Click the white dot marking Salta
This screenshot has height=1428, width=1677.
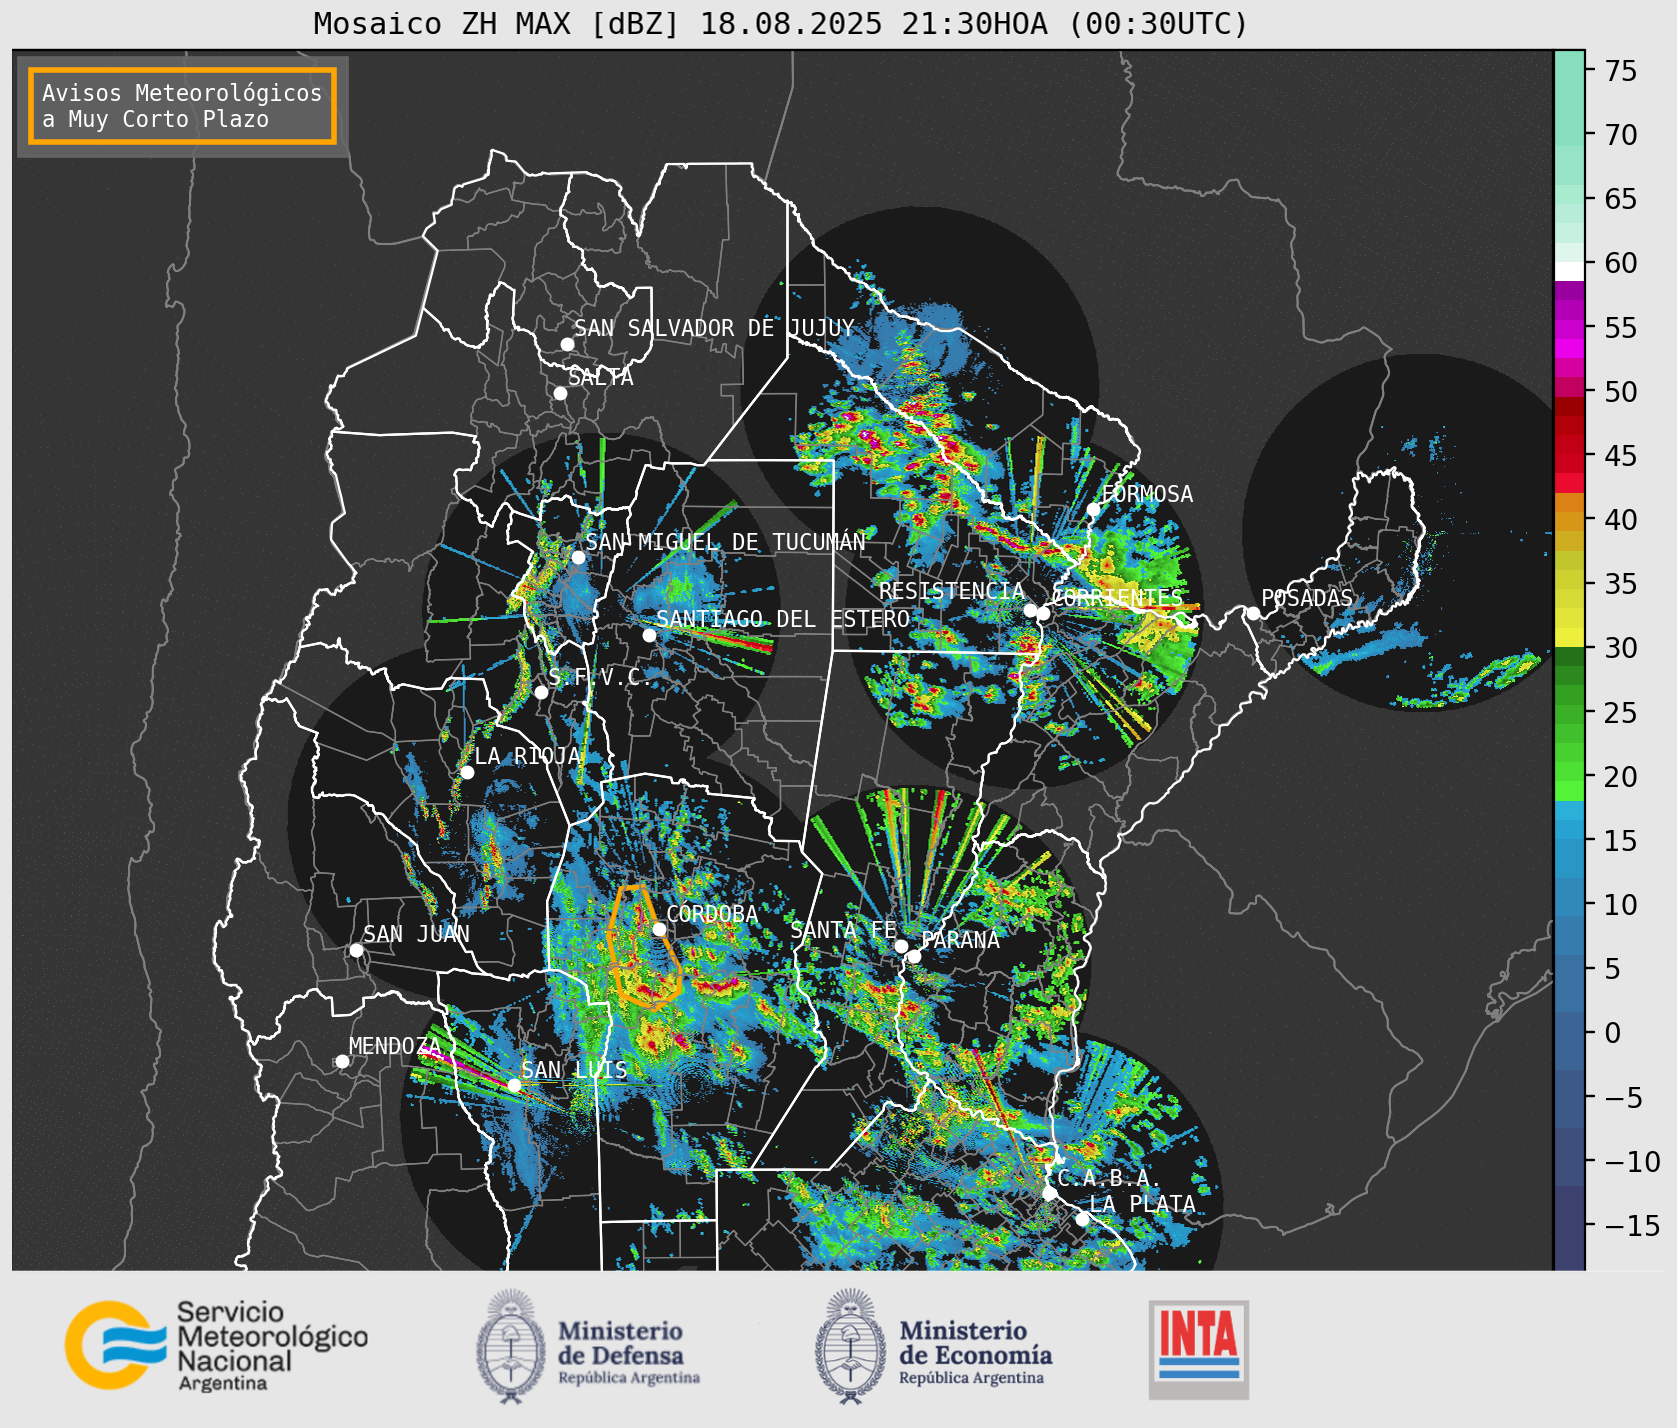561,393
